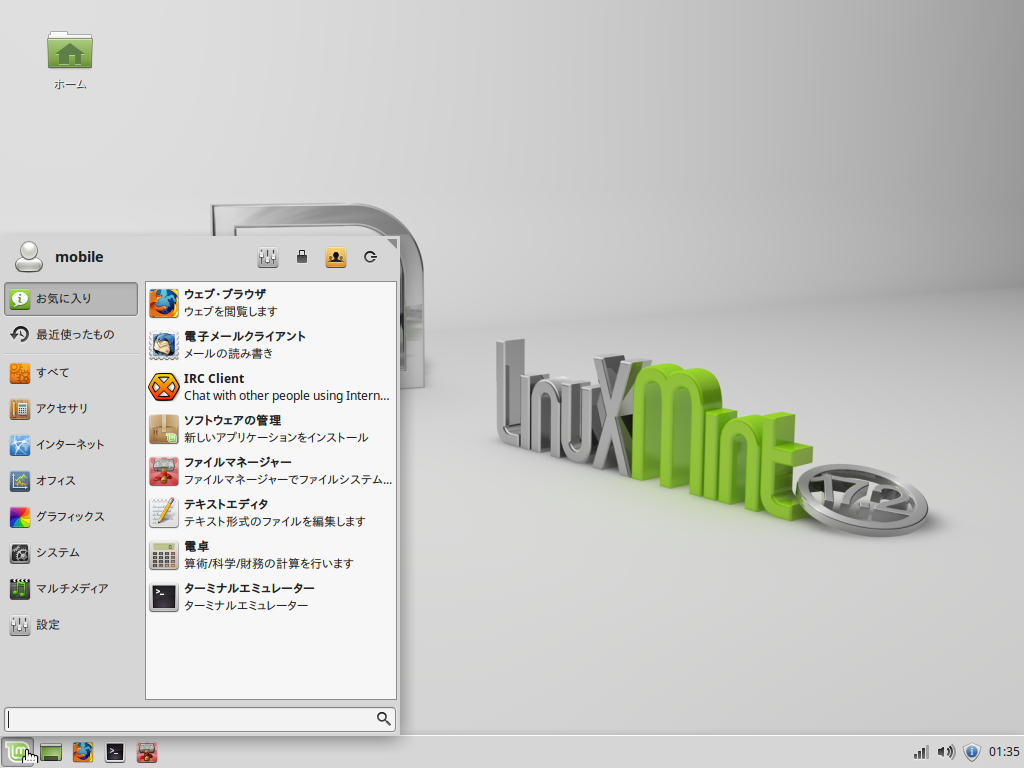
Task: Open ソフトウェアの管理 software manager
Action: point(271,429)
